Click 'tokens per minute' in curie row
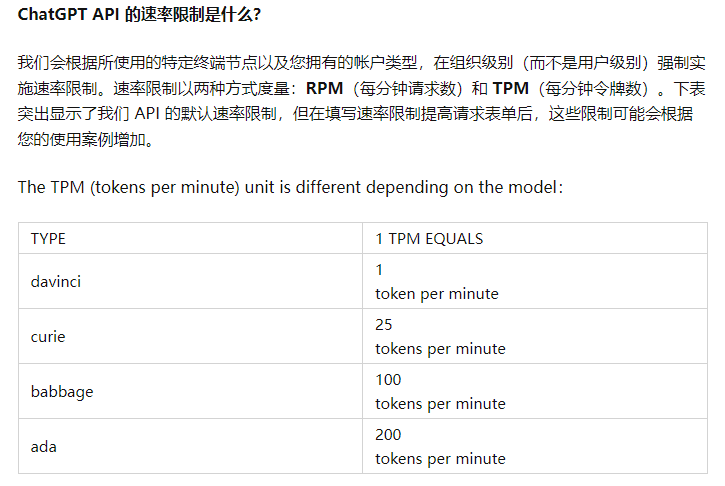This screenshot has height=486, width=725. pyautogui.click(x=440, y=349)
